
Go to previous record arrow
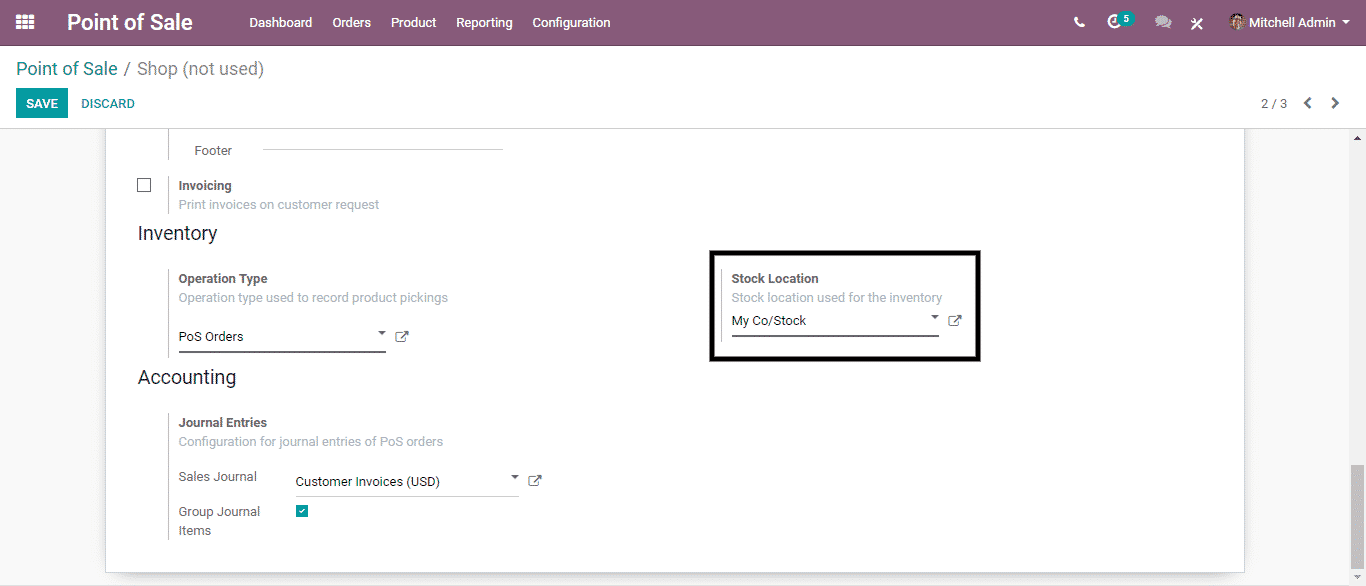pos(1307,103)
